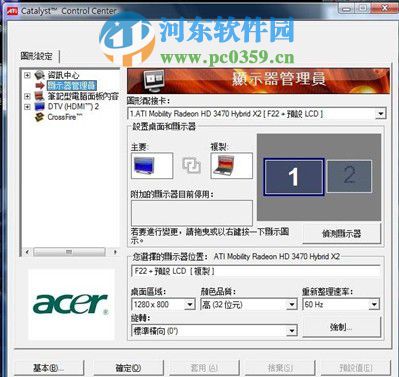Click the 基本(B)... button

pos(49,368)
